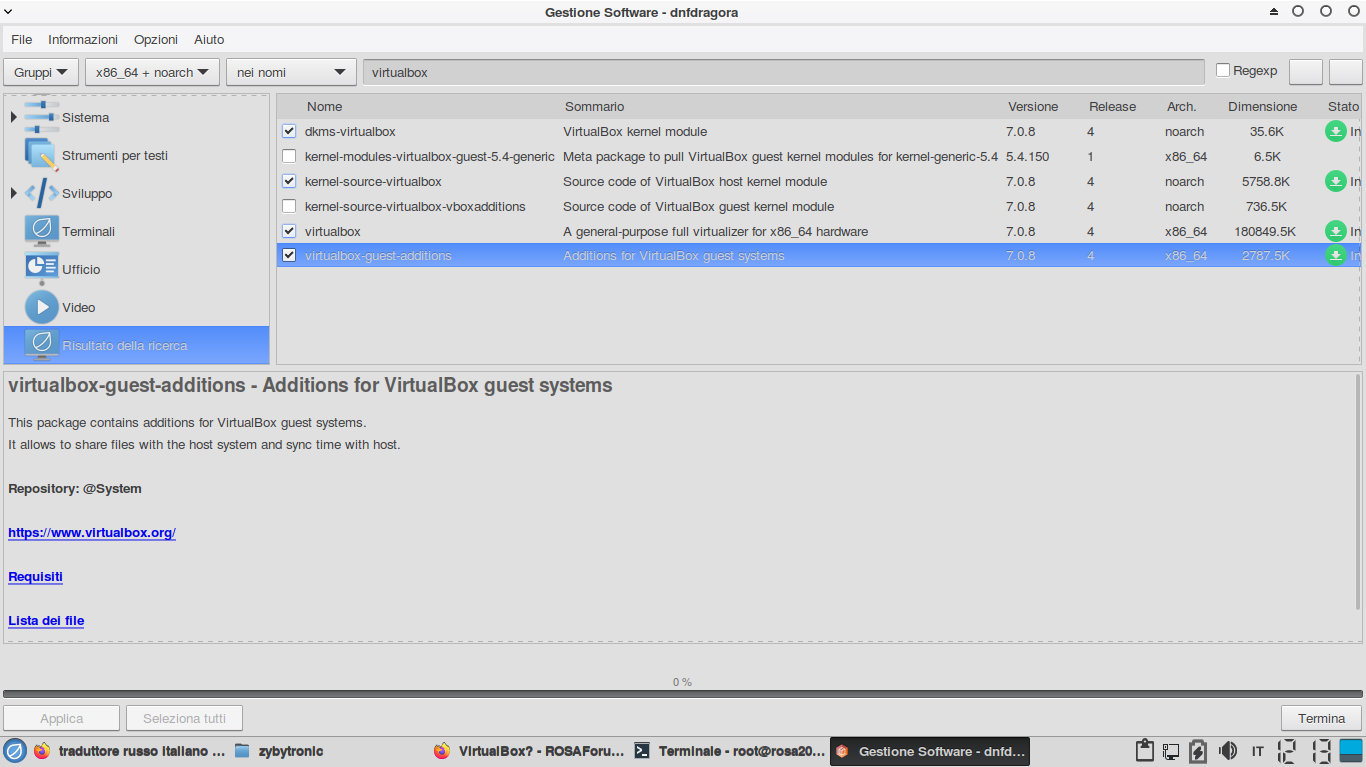Sort packages by Versione column header
This screenshot has height=767, width=1366.
point(1033,106)
